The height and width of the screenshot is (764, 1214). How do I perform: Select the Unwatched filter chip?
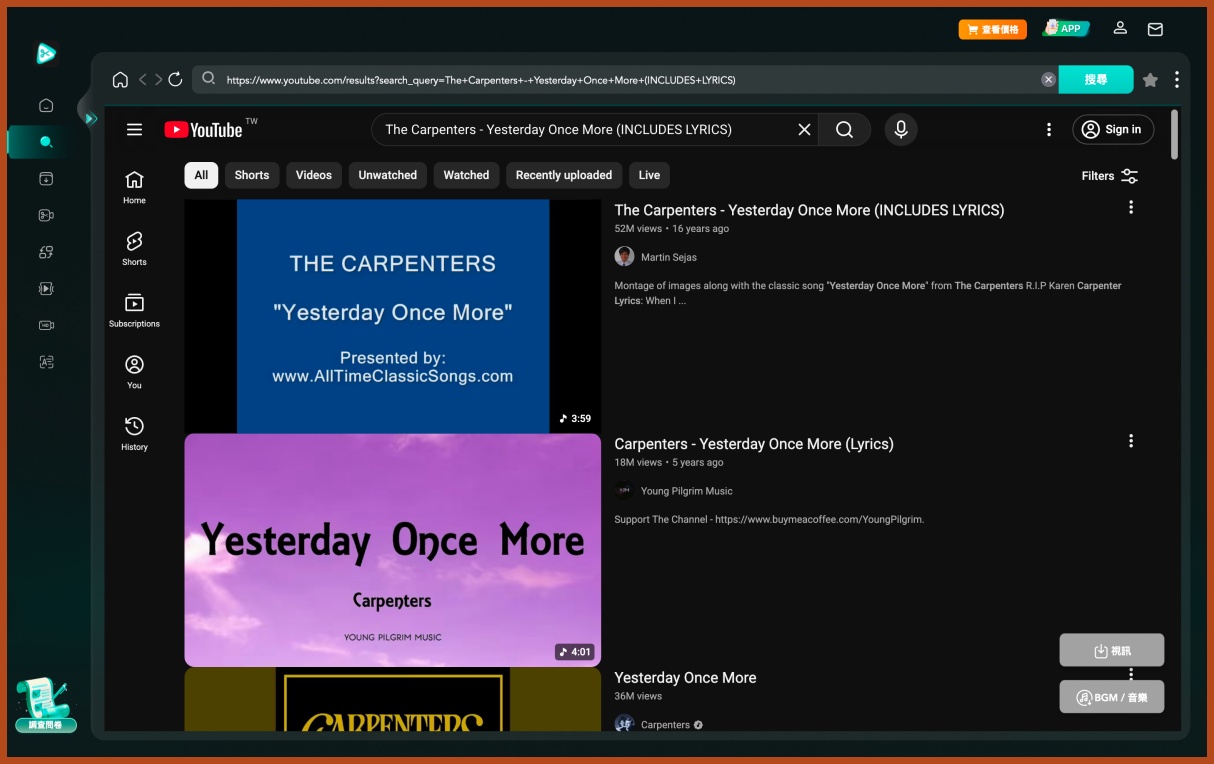pyautogui.click(x=387, y=175)
